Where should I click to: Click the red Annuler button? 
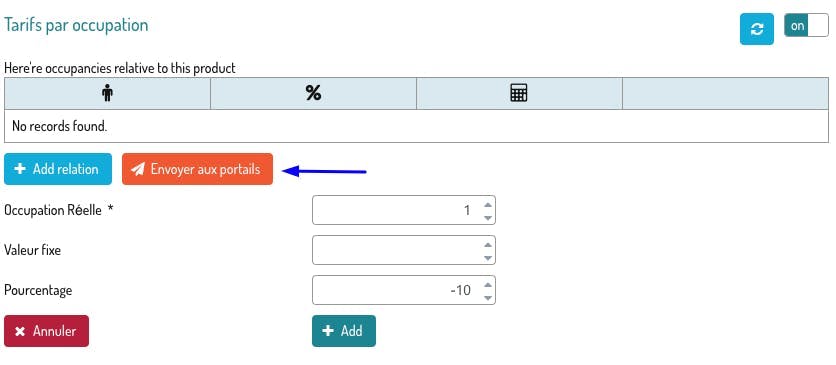point(46,331)
